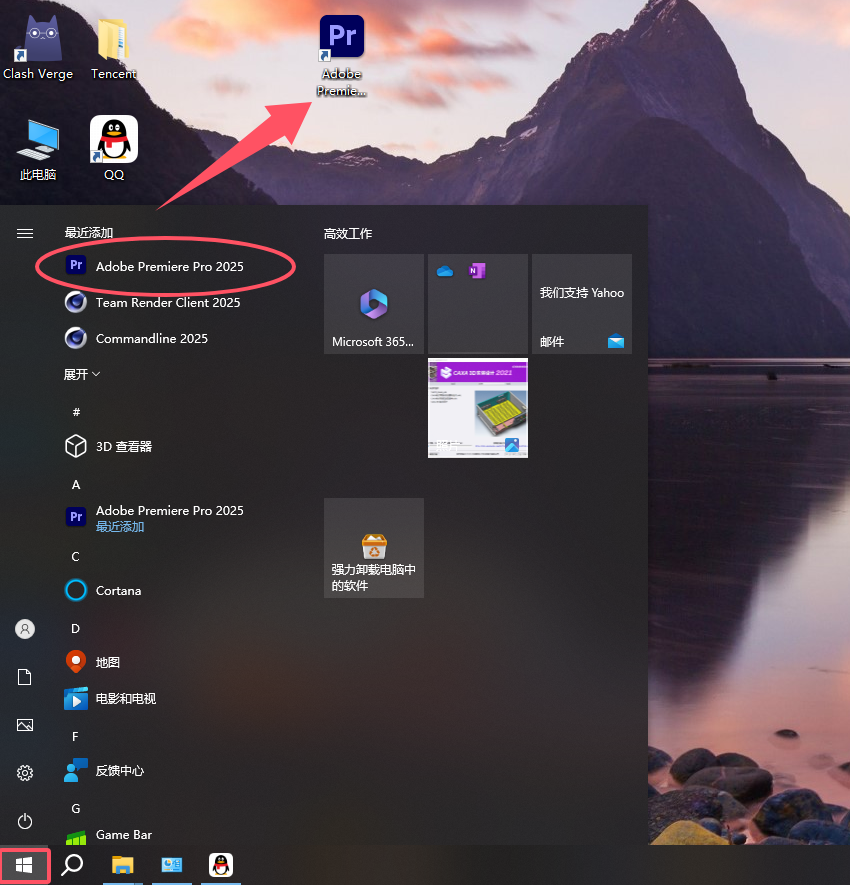Click the taskbar search magnifier
Viewport: 850px width, 885px height.
[72, 865]
